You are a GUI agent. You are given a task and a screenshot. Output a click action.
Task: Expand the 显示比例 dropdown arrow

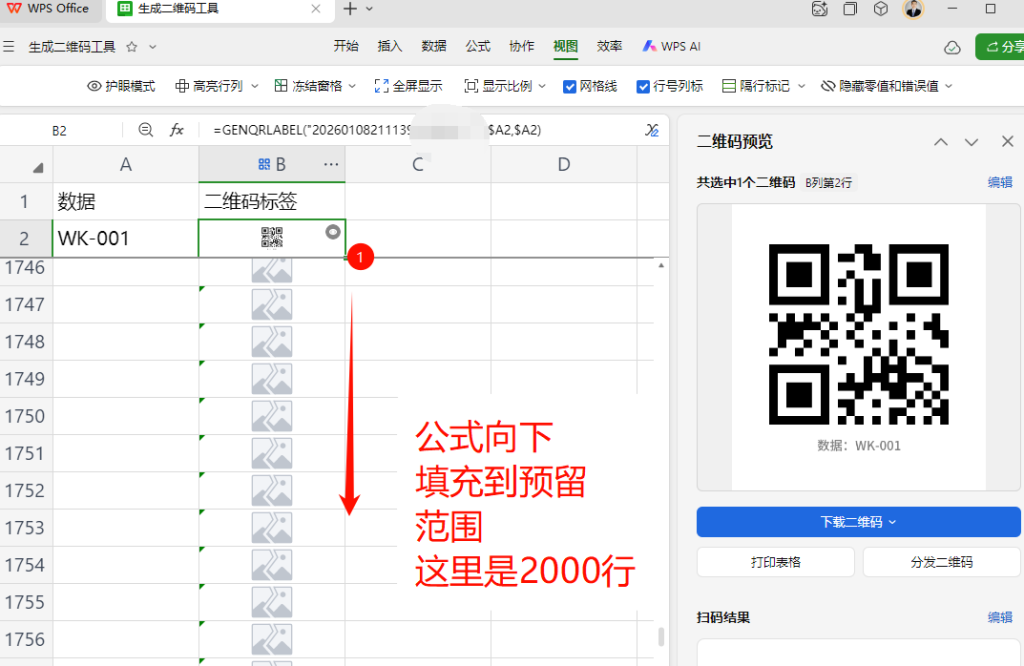point(542,86)
